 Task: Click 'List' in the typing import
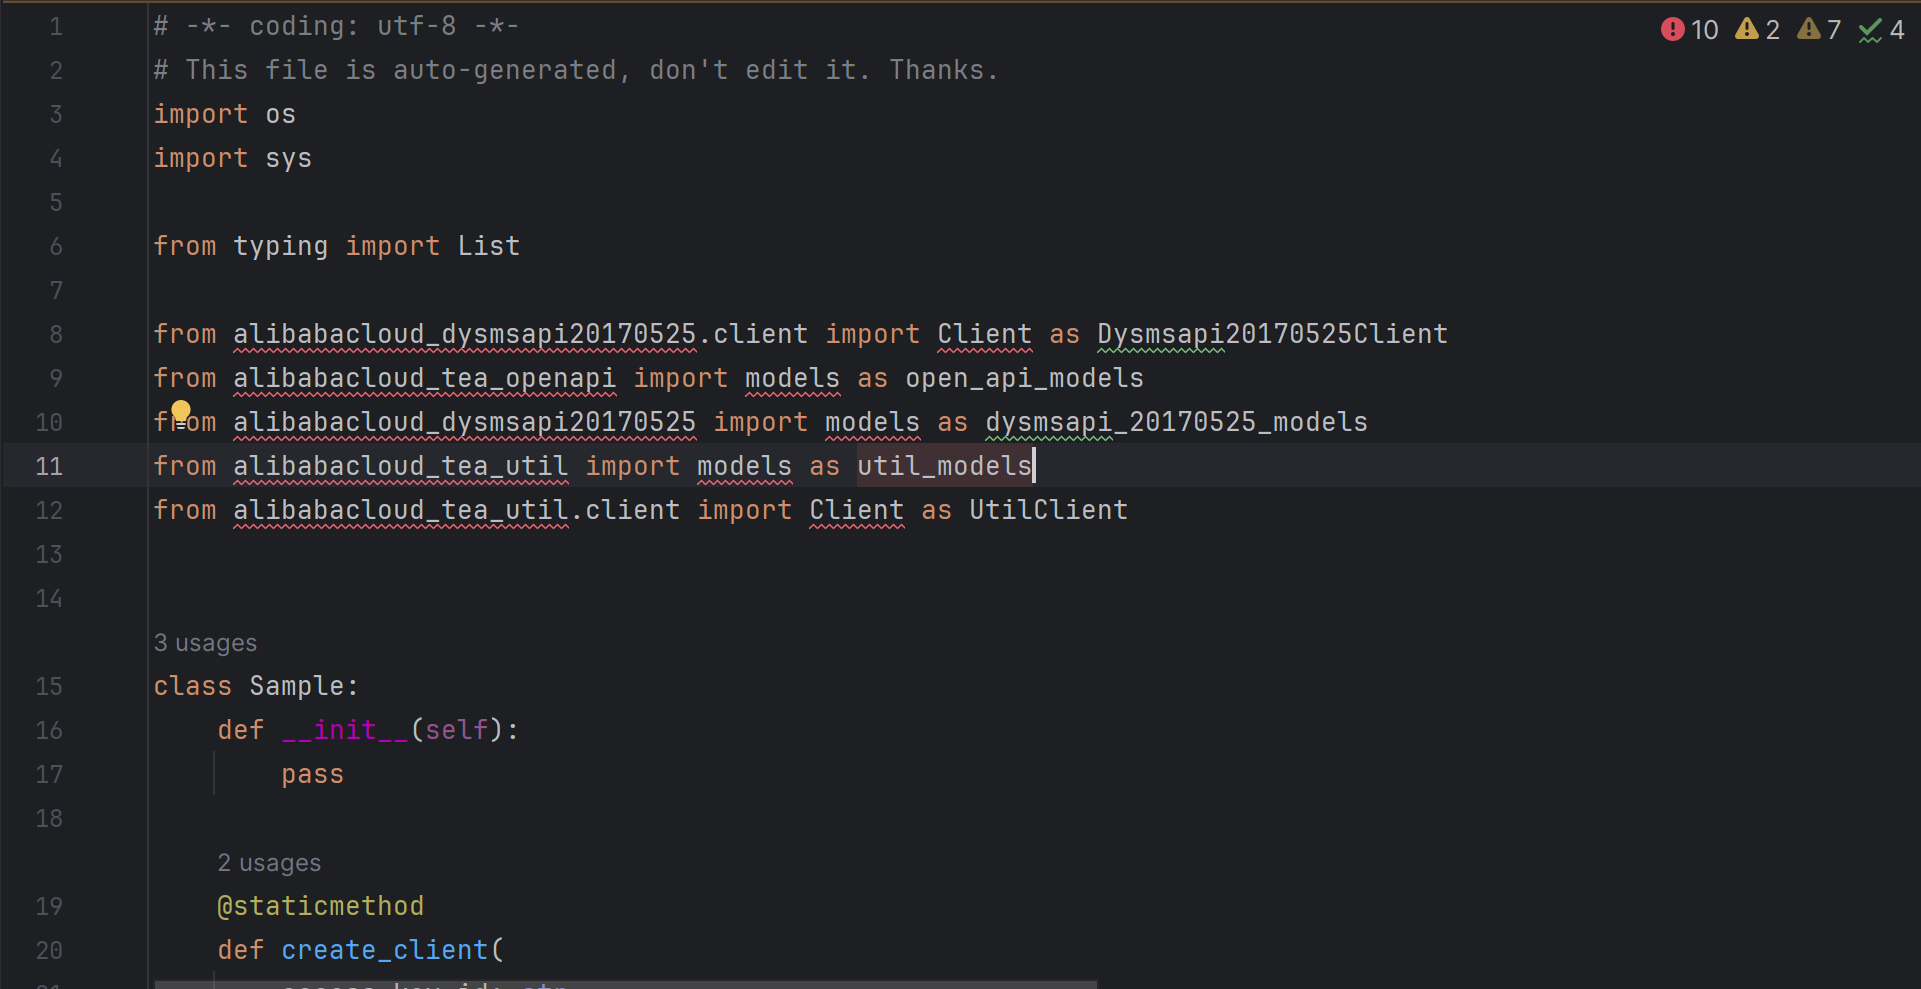(489, 246)
